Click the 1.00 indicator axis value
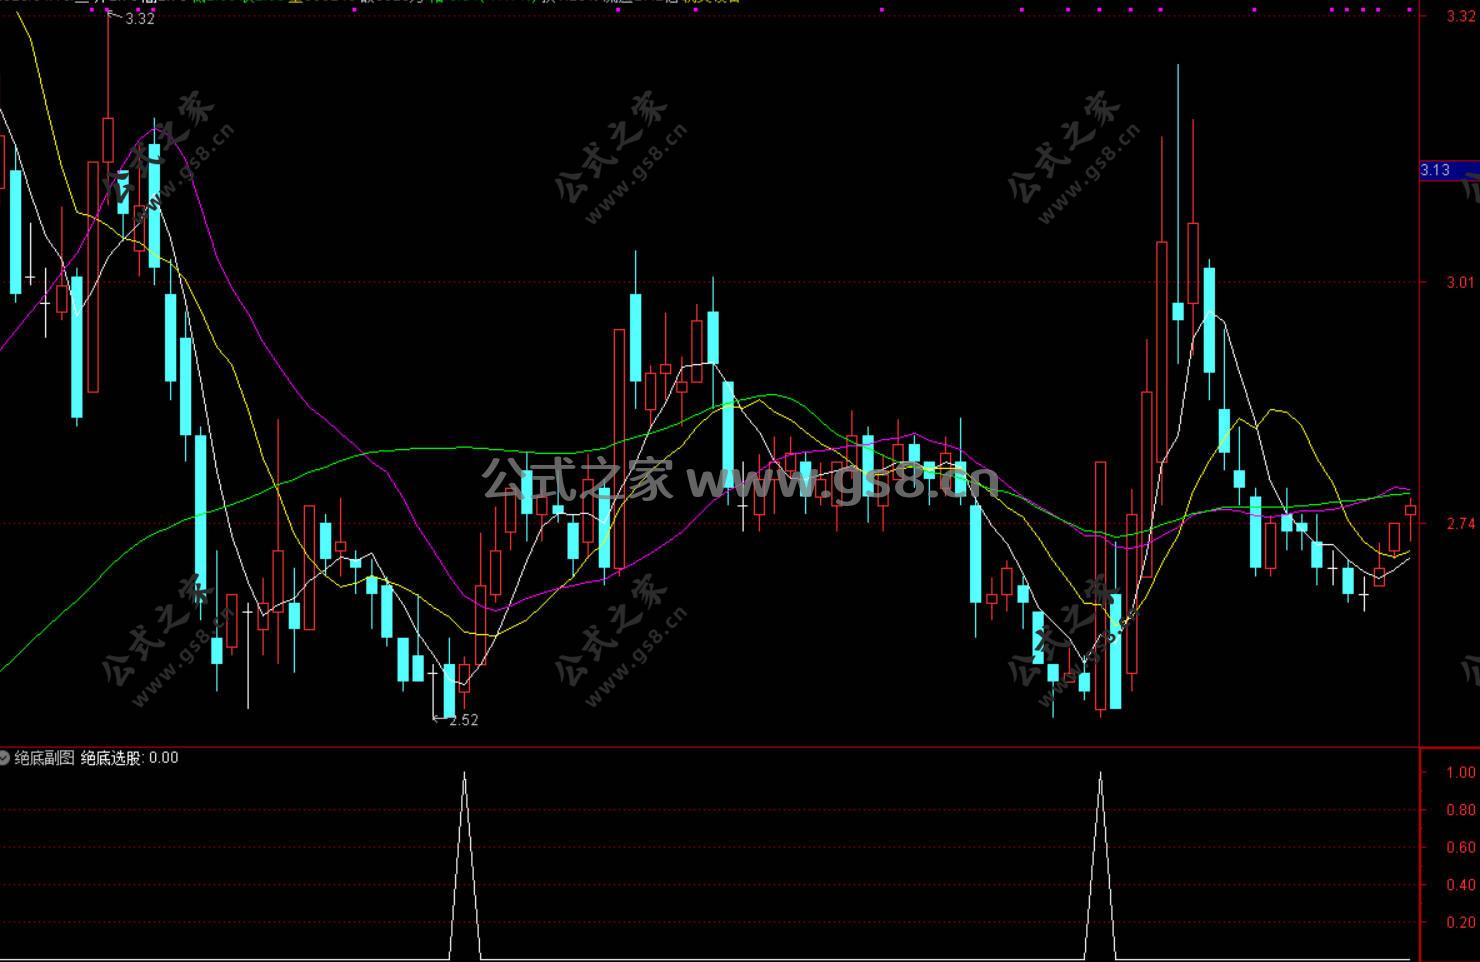This screenshot has height=962, width=1480. pyautogui.click(x=1461, y=772)
